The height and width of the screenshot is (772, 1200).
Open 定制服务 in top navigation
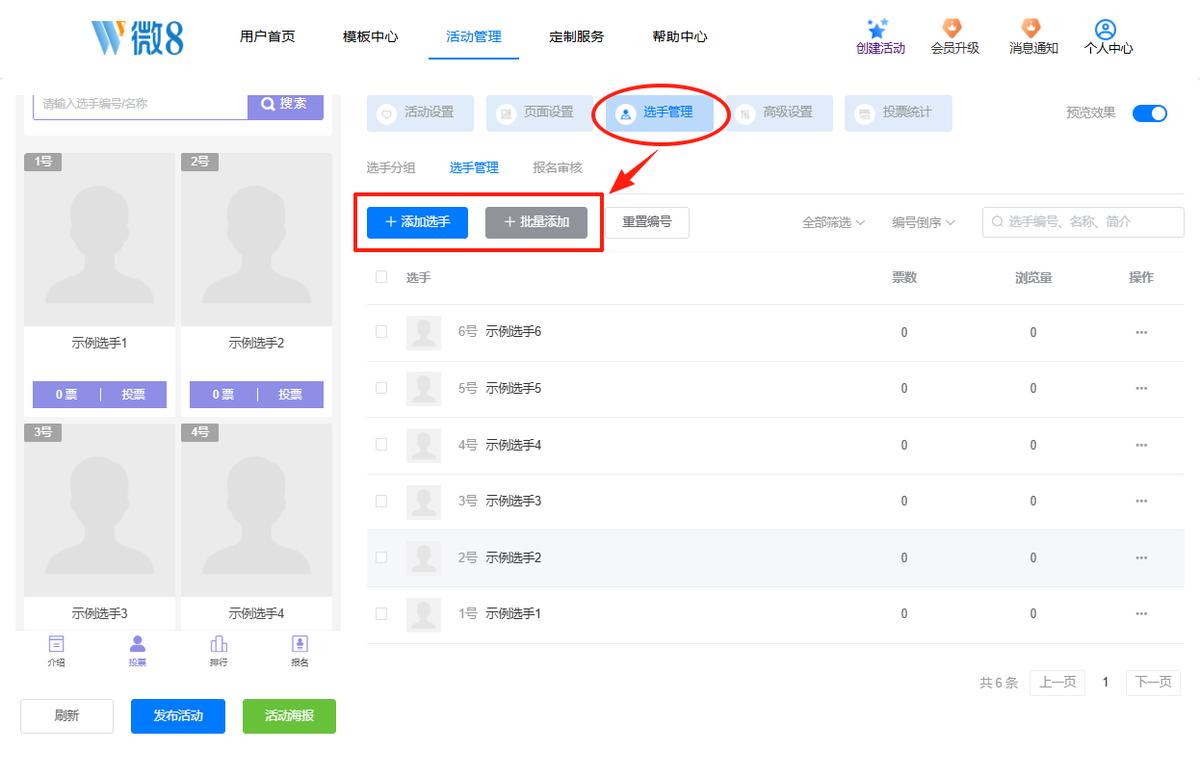pyautogui.click(x=576, y=37)
